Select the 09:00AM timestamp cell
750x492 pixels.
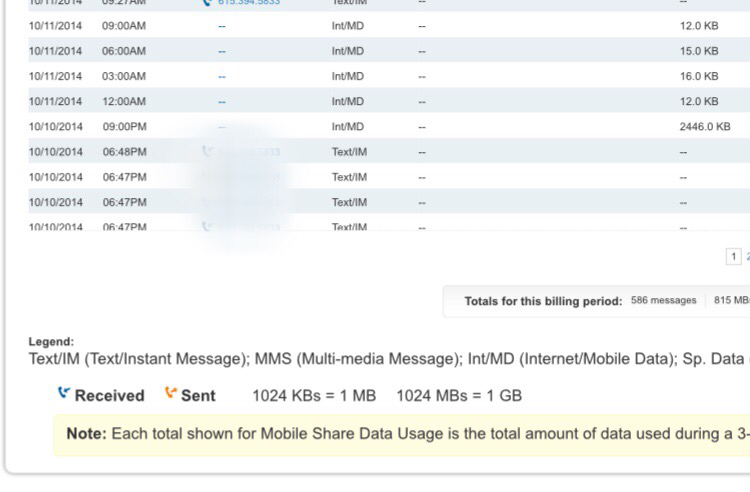click(124, 25)
